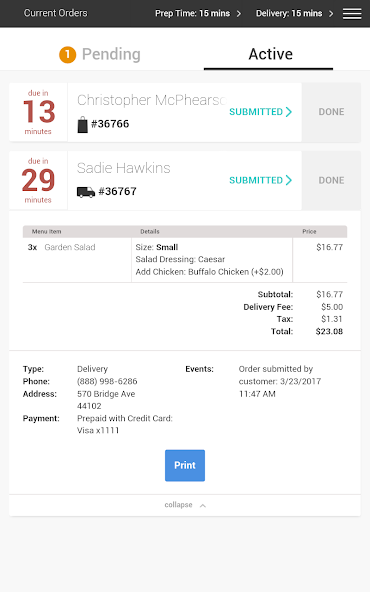Select the Active tab
Viewport: 370px width, 592px height.
(x=270, y=54)
